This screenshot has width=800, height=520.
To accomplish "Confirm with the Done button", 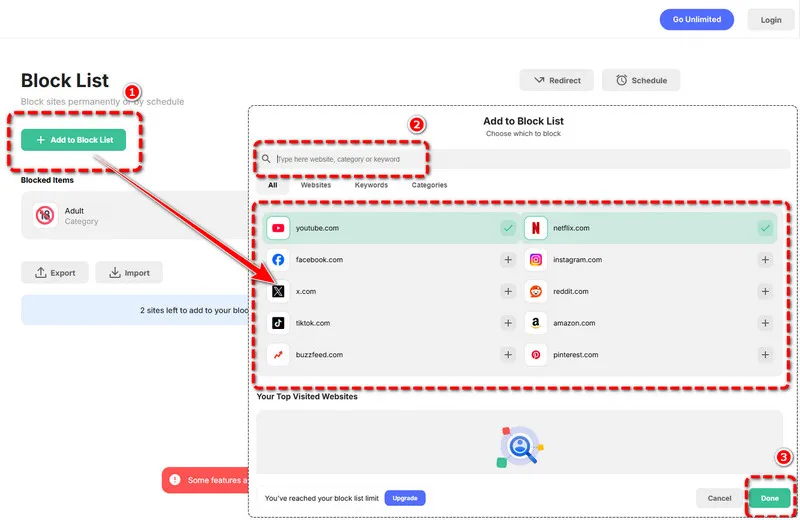I will pos(769,498).
